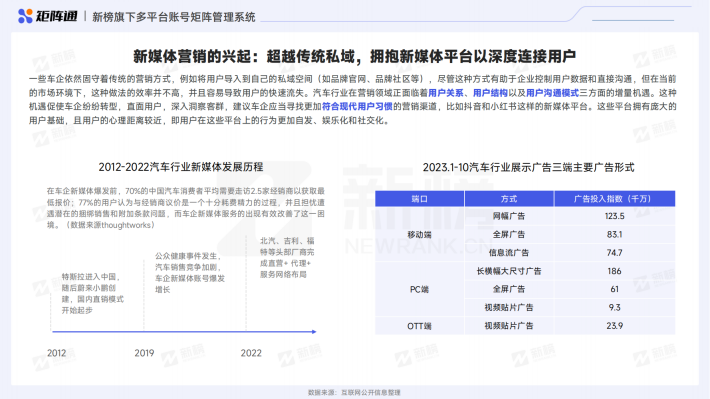Click the 端口 table column header
The image size is (710, 399).
tap(419, 199)
